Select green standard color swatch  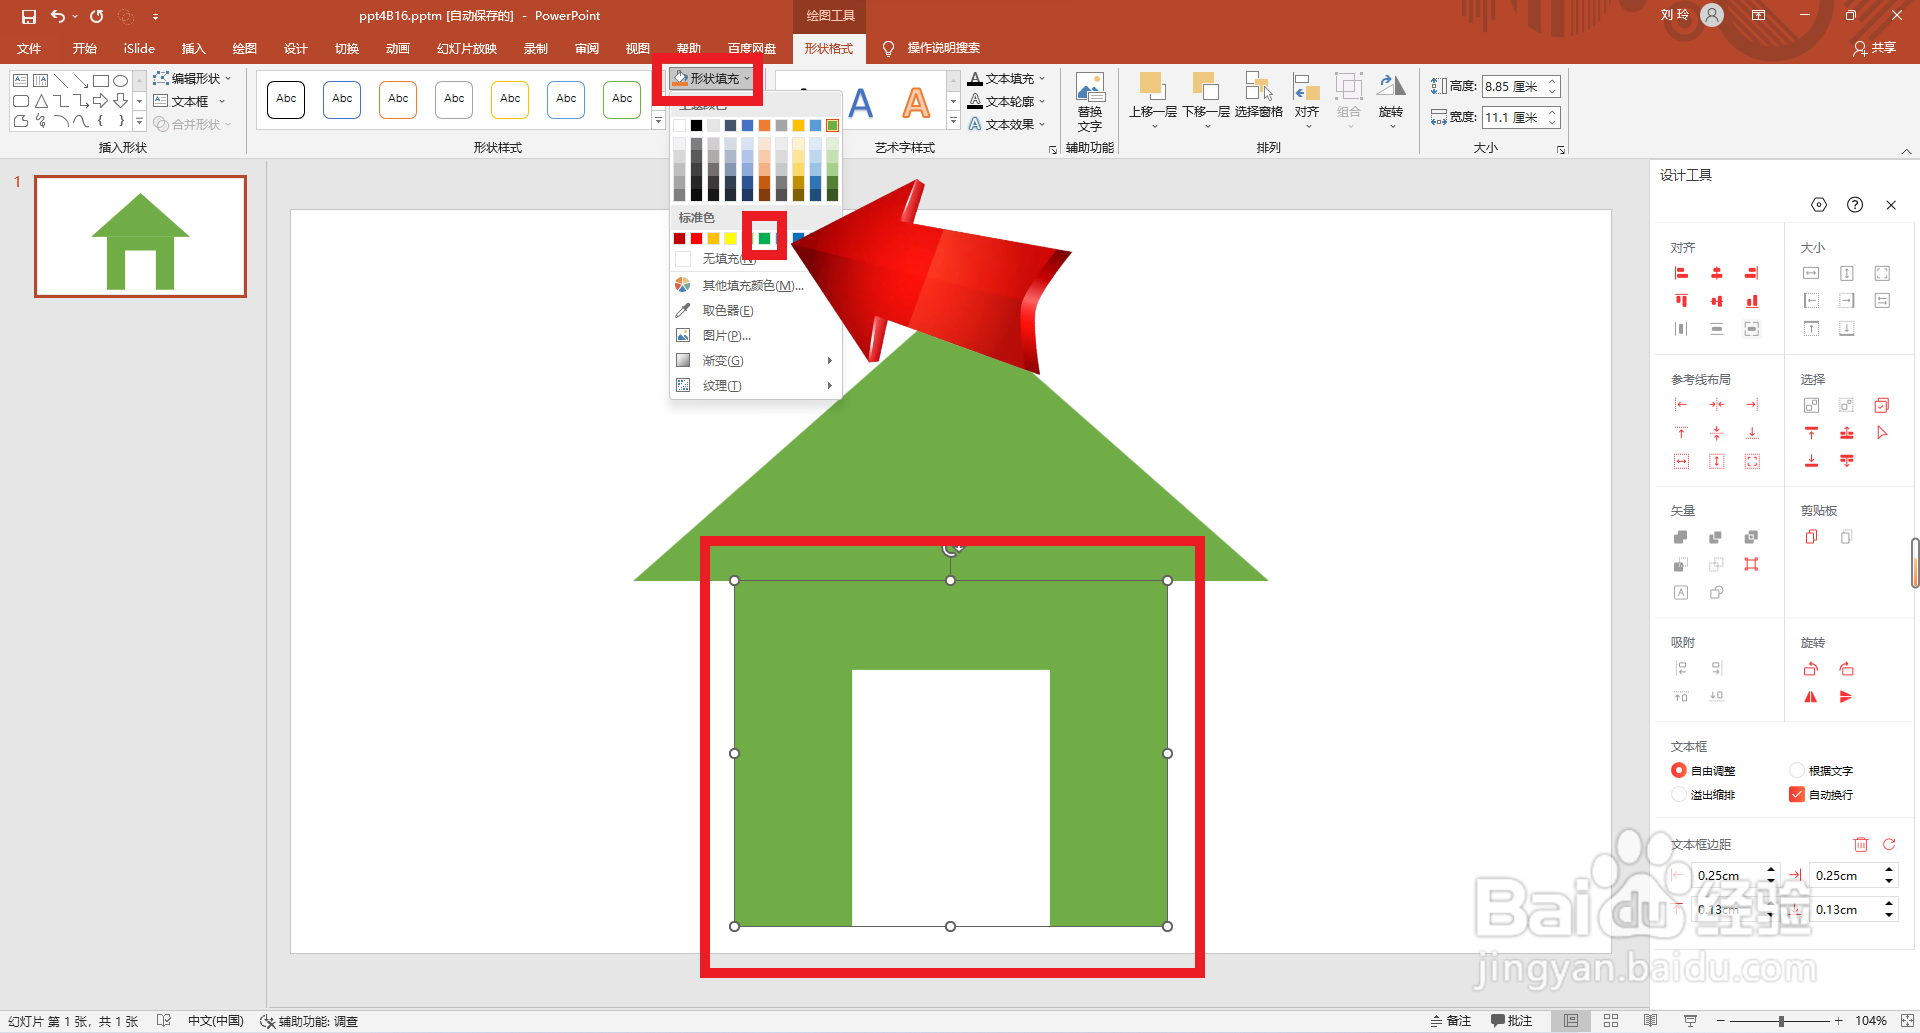764,238
